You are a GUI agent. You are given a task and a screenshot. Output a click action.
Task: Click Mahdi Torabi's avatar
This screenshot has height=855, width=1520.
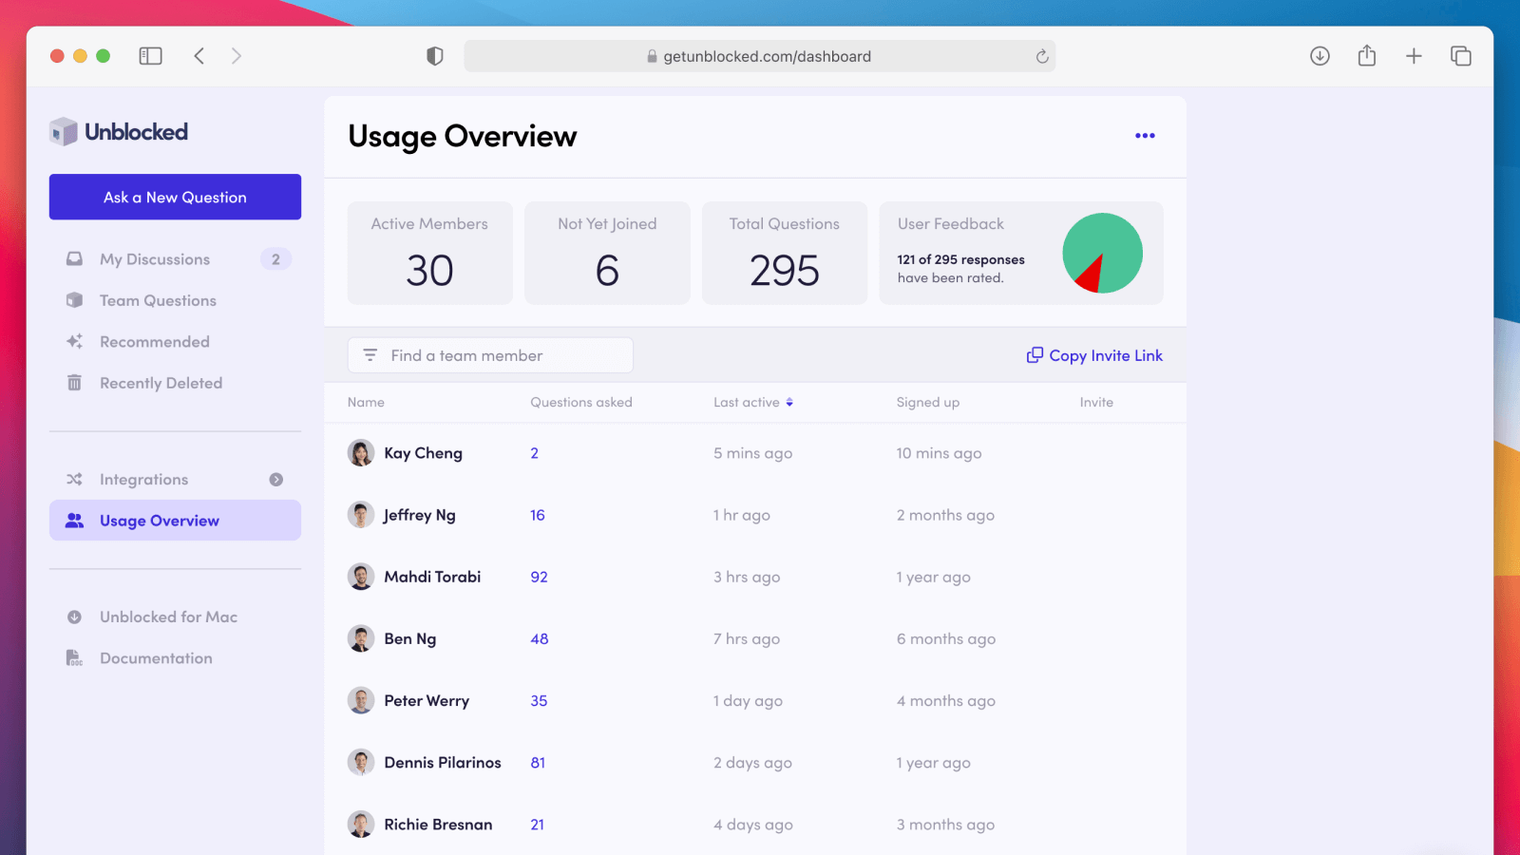pos(361,577)
